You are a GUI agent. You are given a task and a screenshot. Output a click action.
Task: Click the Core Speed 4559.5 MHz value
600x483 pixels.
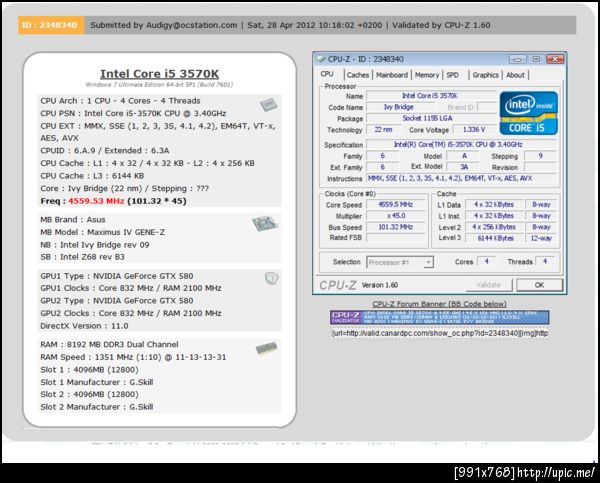(395, 204)
